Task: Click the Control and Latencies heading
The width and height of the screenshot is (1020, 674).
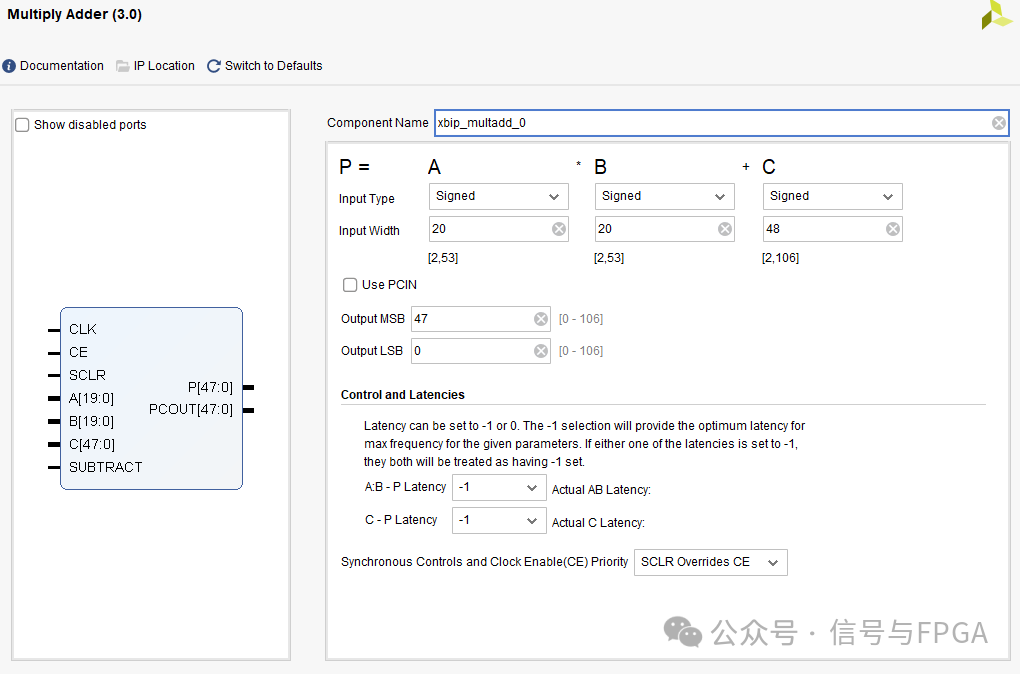Action: click(403, 395)
